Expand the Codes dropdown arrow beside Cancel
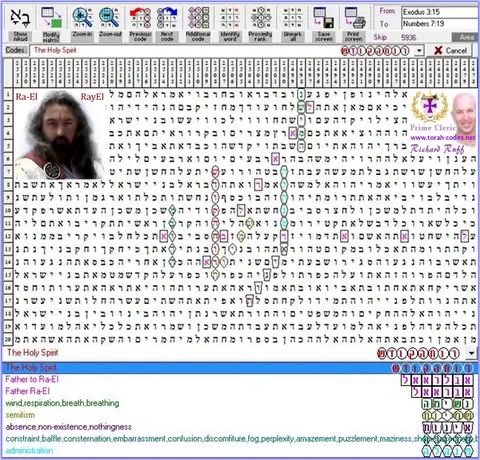The width and height of the screenshot is (480, 460). click(x=419, y=51)
